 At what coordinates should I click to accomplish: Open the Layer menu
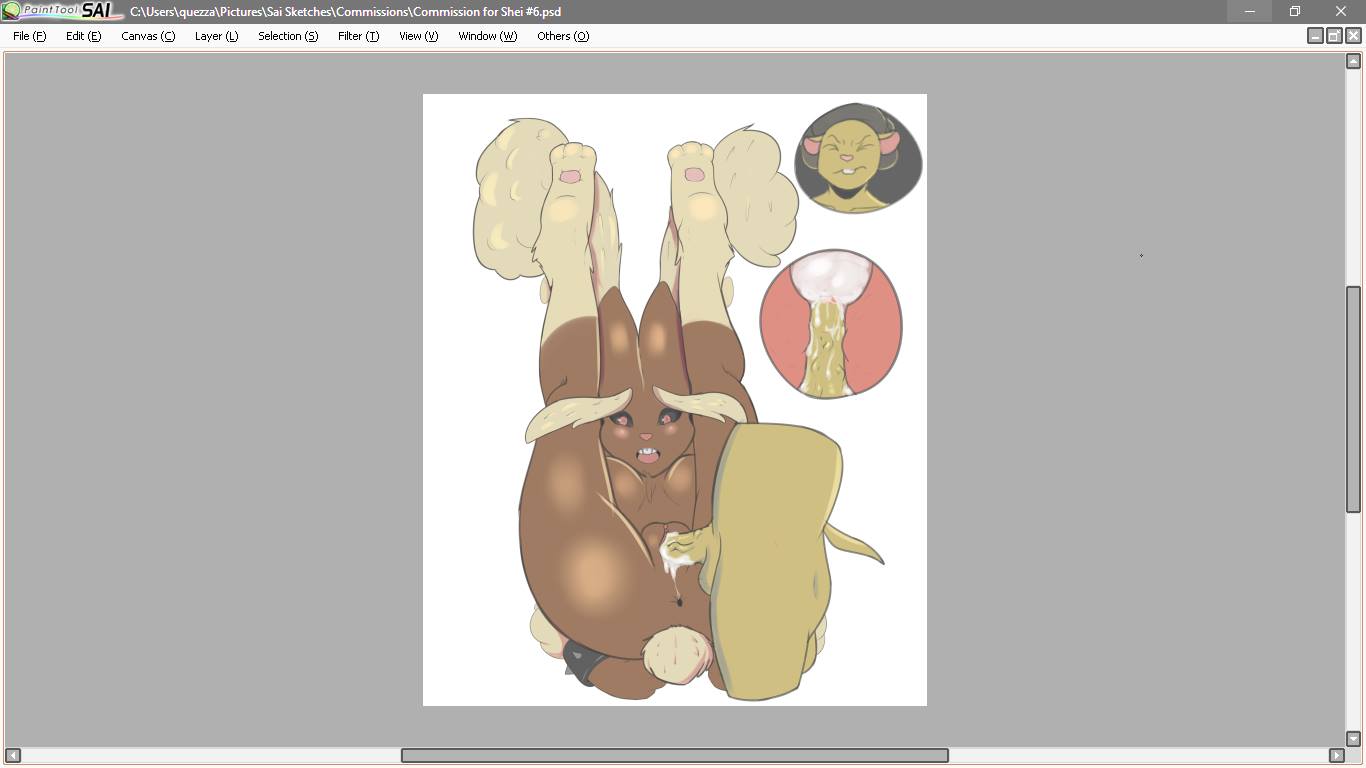(x=216, y=36)
